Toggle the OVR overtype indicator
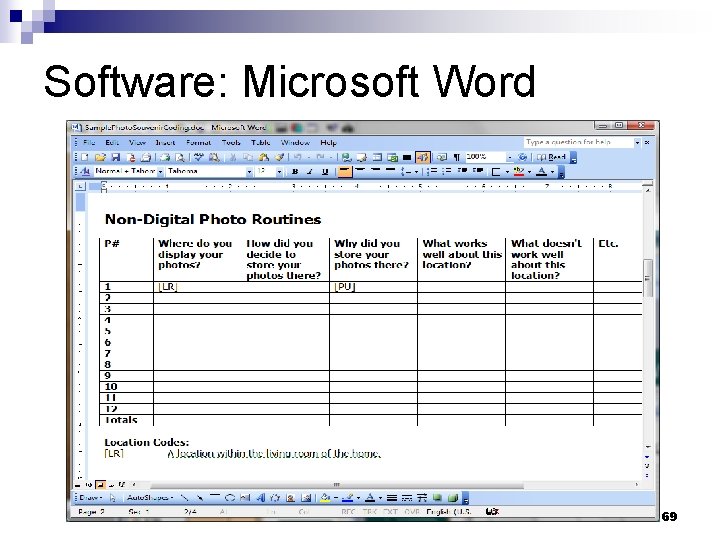720x540 pixels. [x=411, y=512]
